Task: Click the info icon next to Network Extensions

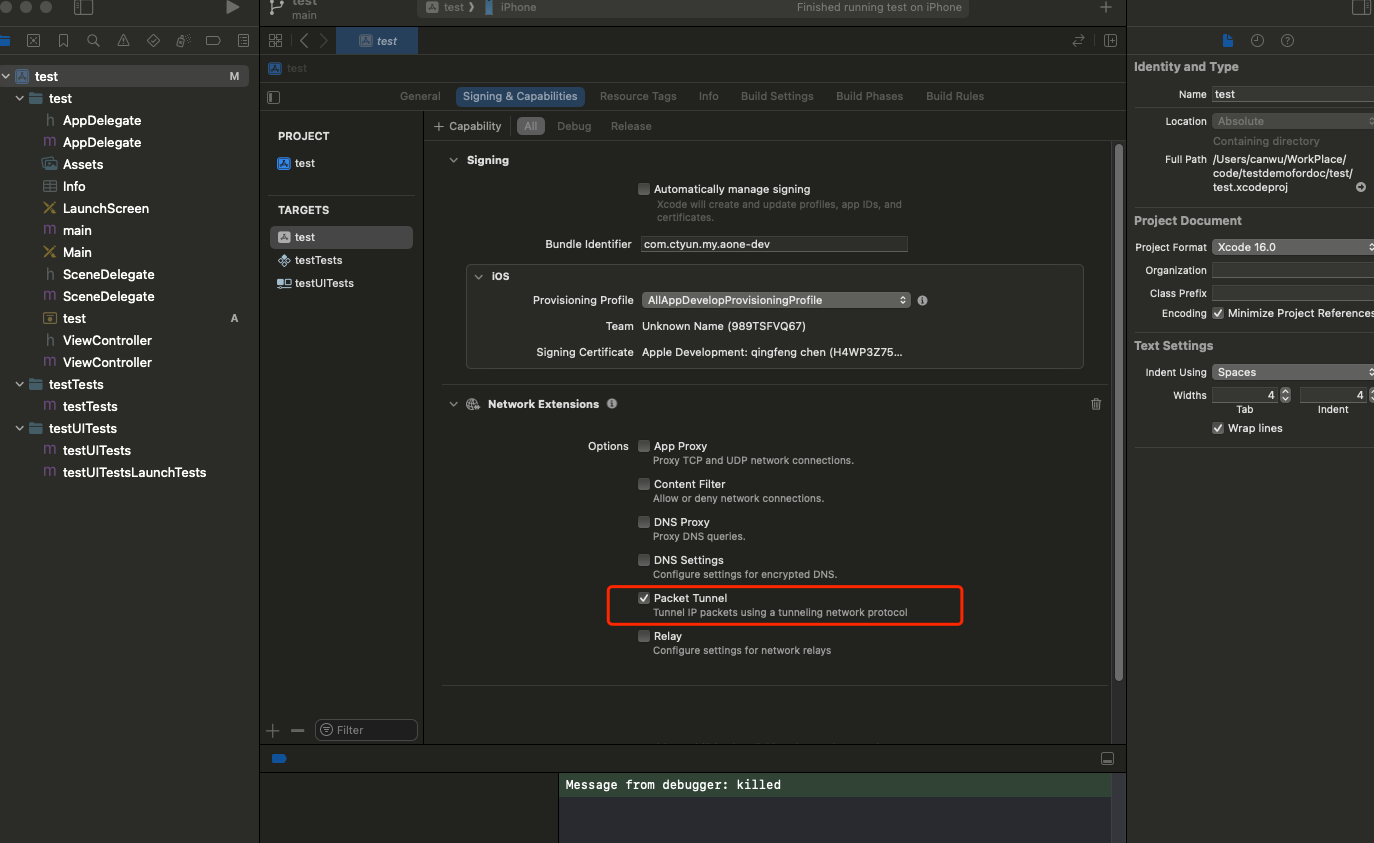Action: (x=612, y=404)
